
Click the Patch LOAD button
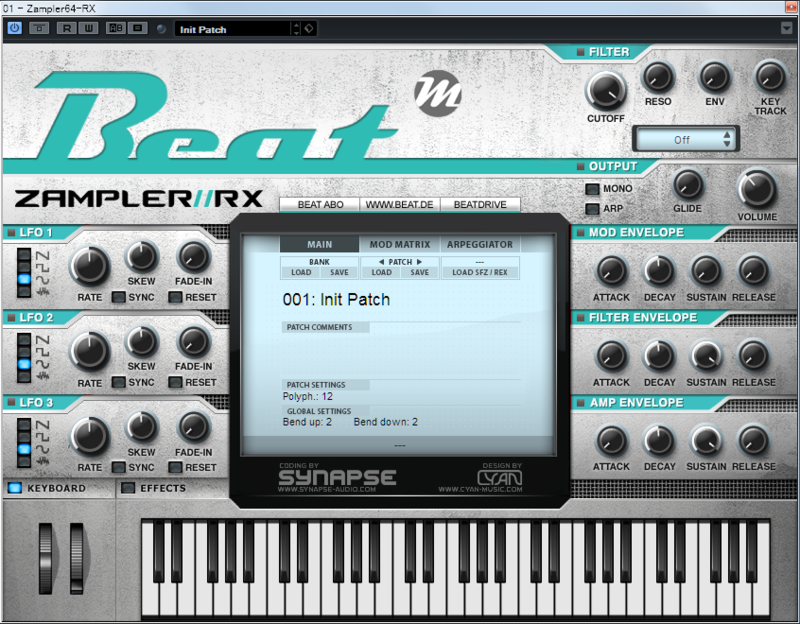coord(381,272)
